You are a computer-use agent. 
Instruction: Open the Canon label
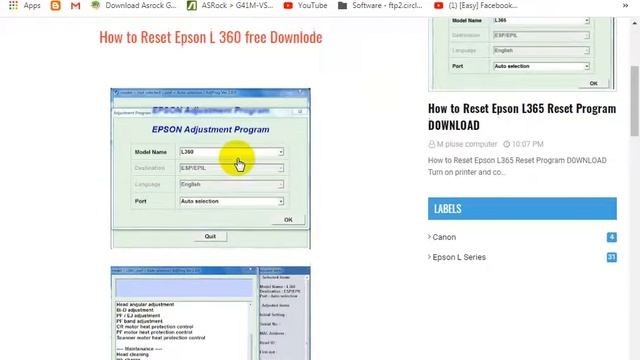(x=444, y=237)
